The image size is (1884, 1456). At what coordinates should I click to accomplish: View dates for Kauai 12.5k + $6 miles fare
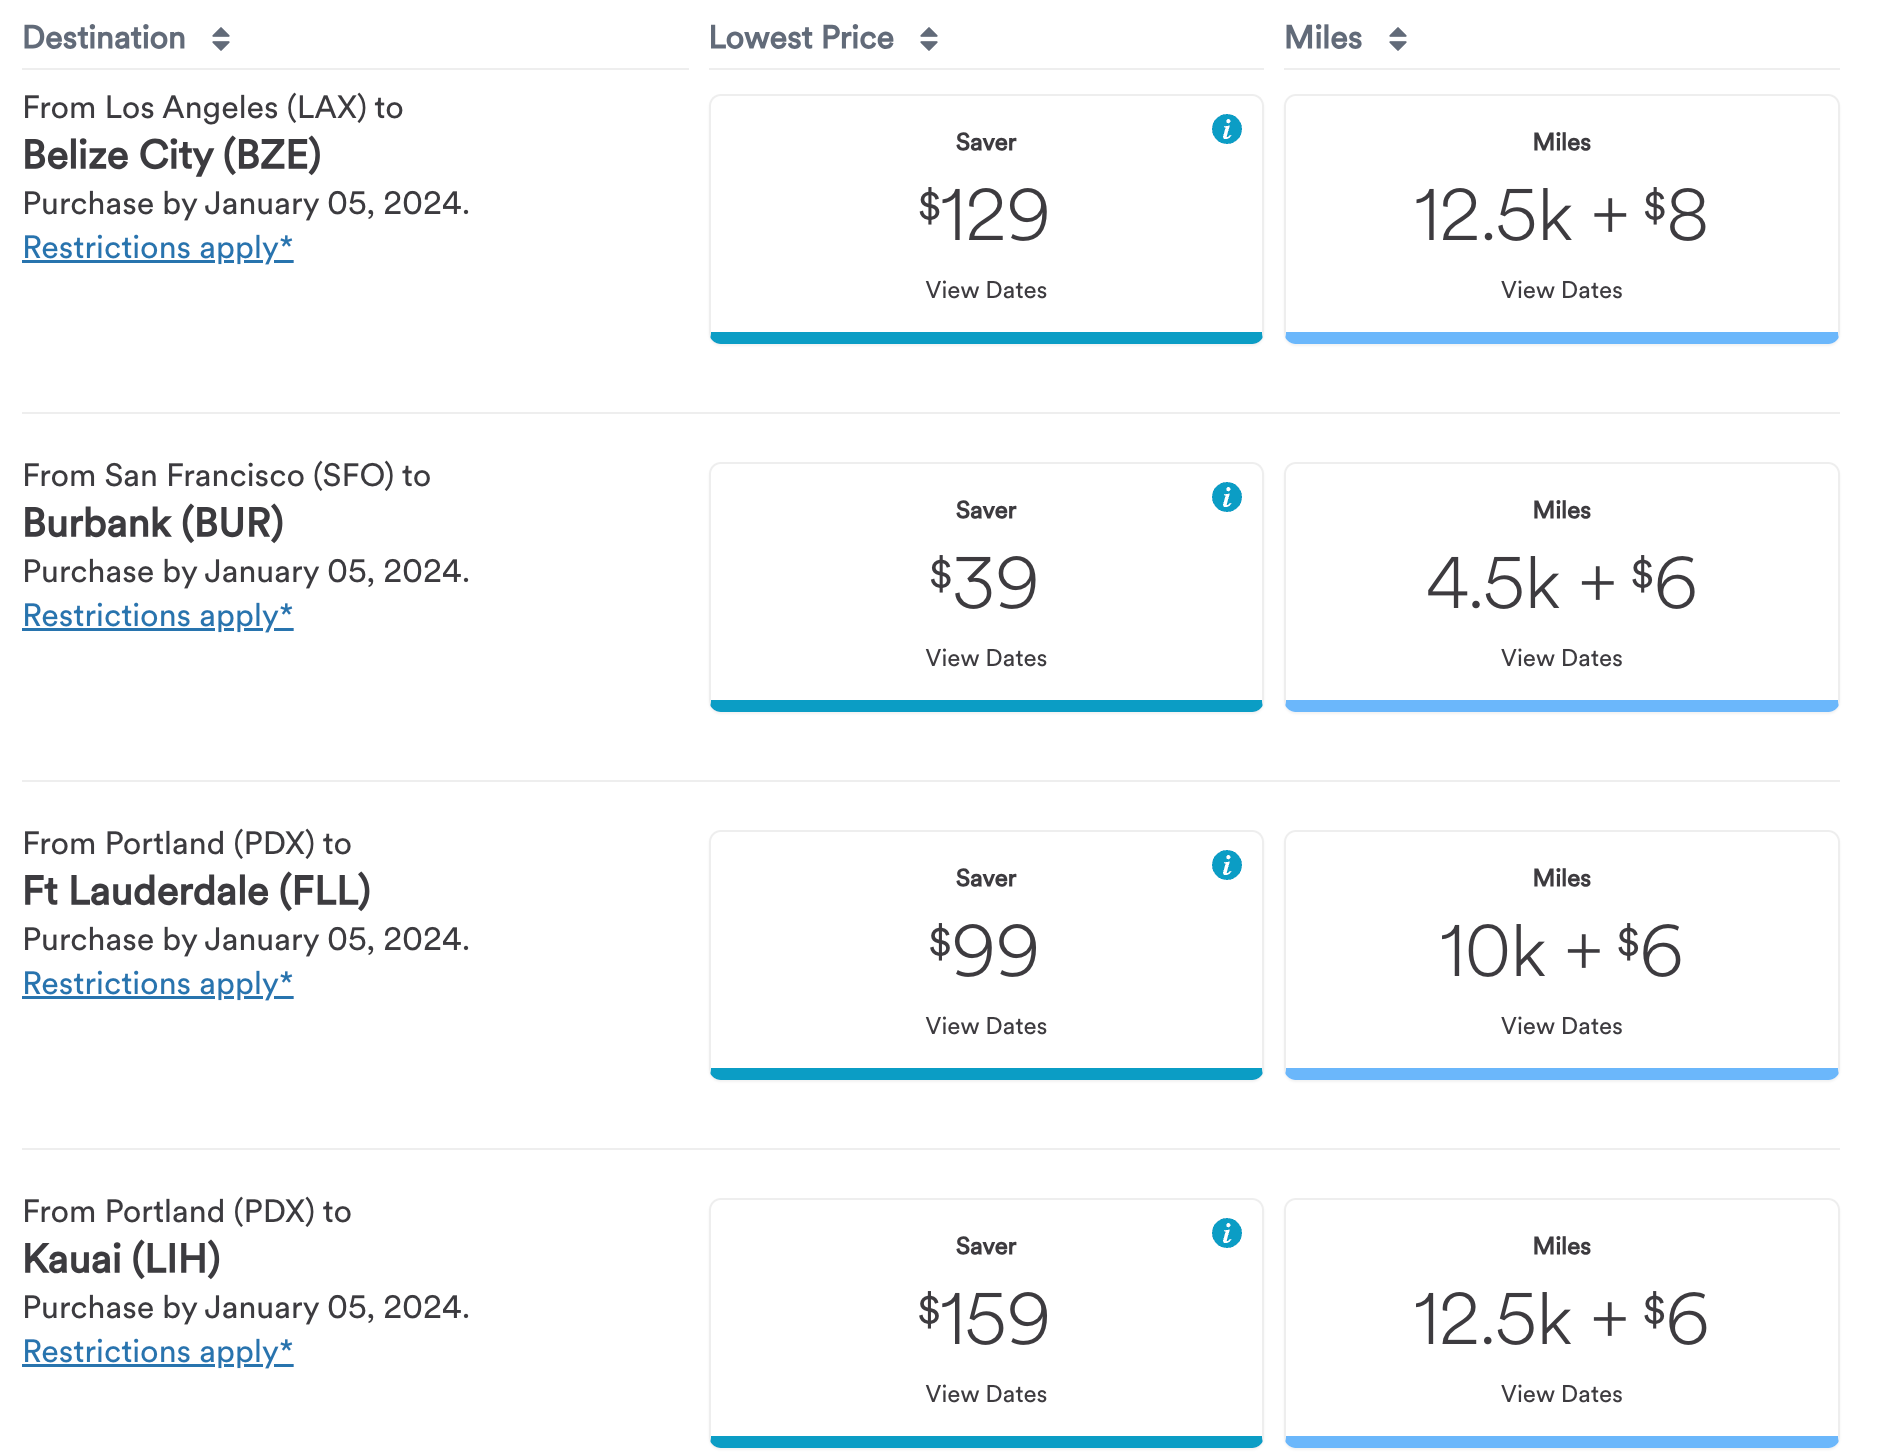coord(1561,1394)
